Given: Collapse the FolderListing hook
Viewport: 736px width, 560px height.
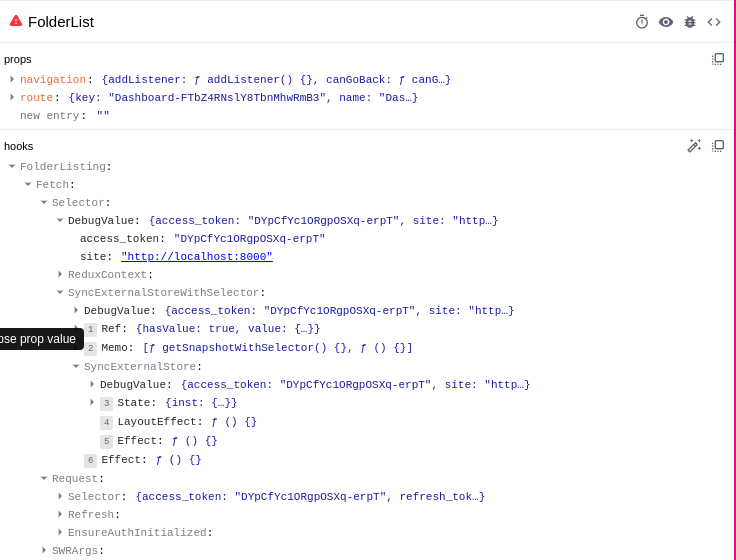Looking at the screenshot, I should tap(12, 166).
